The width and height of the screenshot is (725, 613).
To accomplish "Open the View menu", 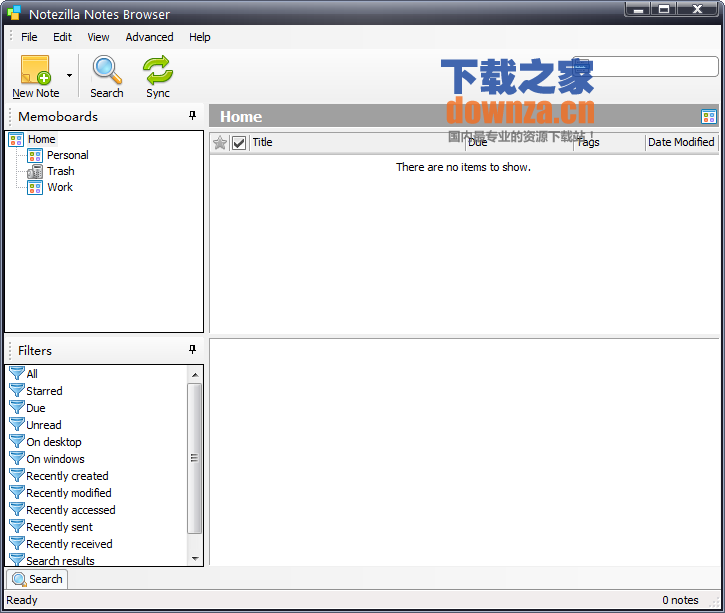I will (x=98, y=37).
